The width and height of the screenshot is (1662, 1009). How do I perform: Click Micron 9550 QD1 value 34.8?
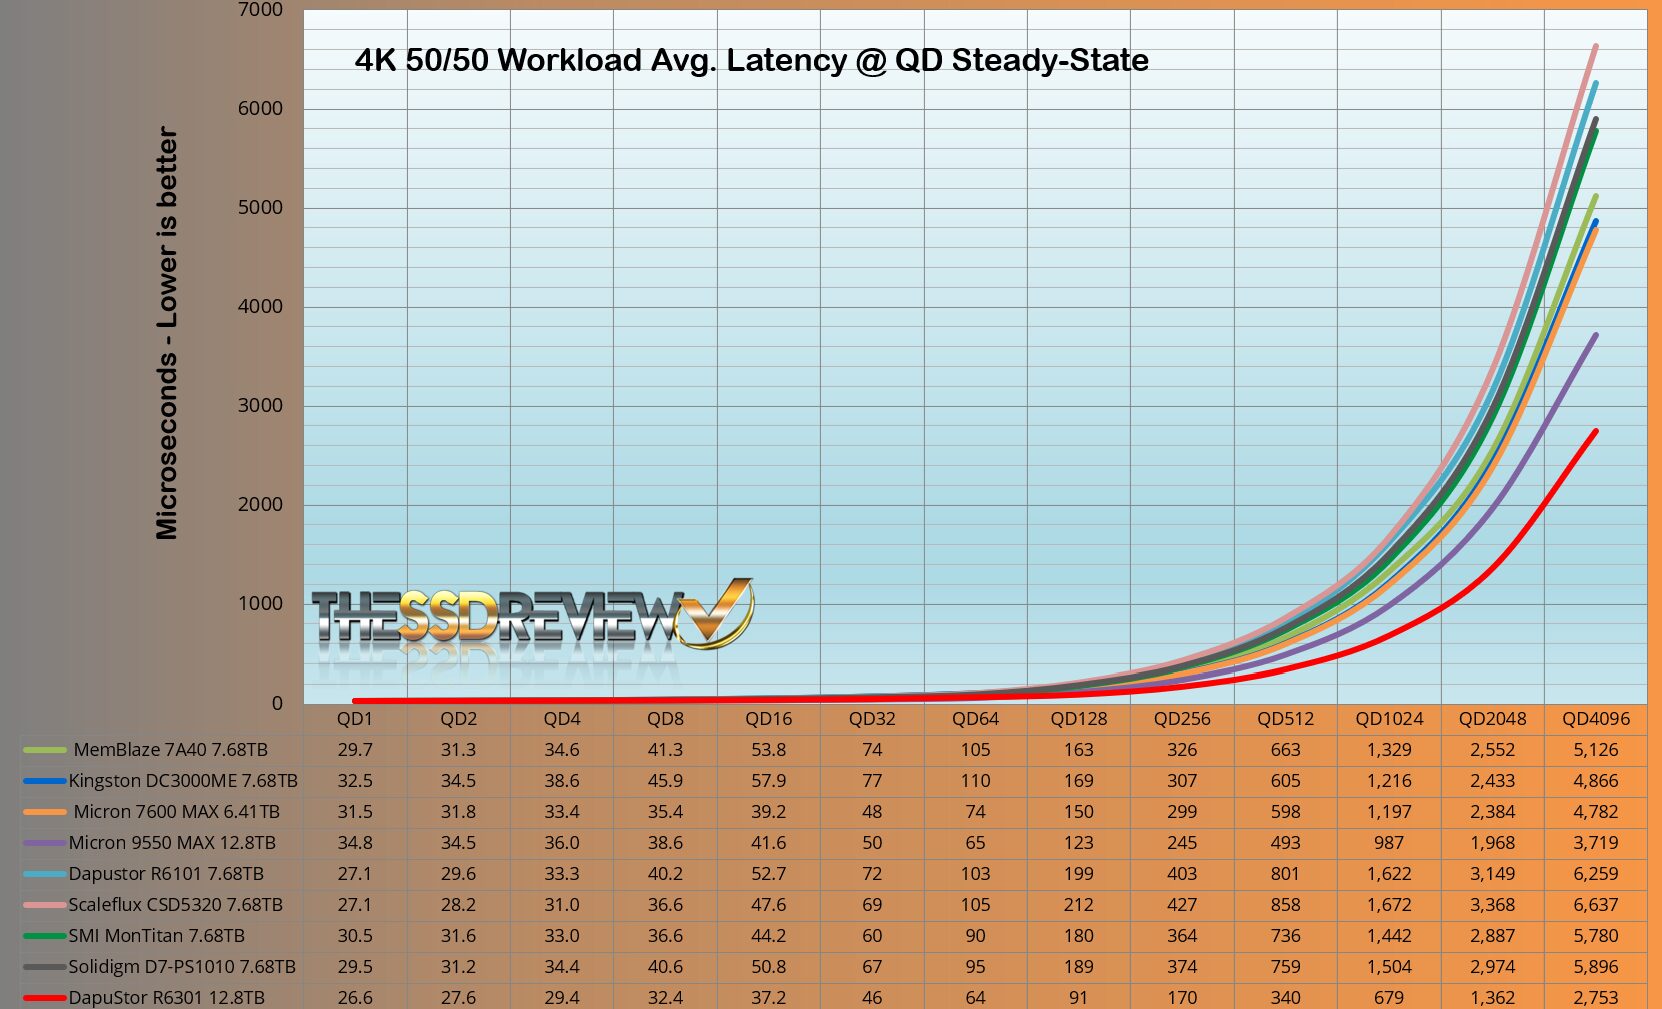[x=355, y=842]
